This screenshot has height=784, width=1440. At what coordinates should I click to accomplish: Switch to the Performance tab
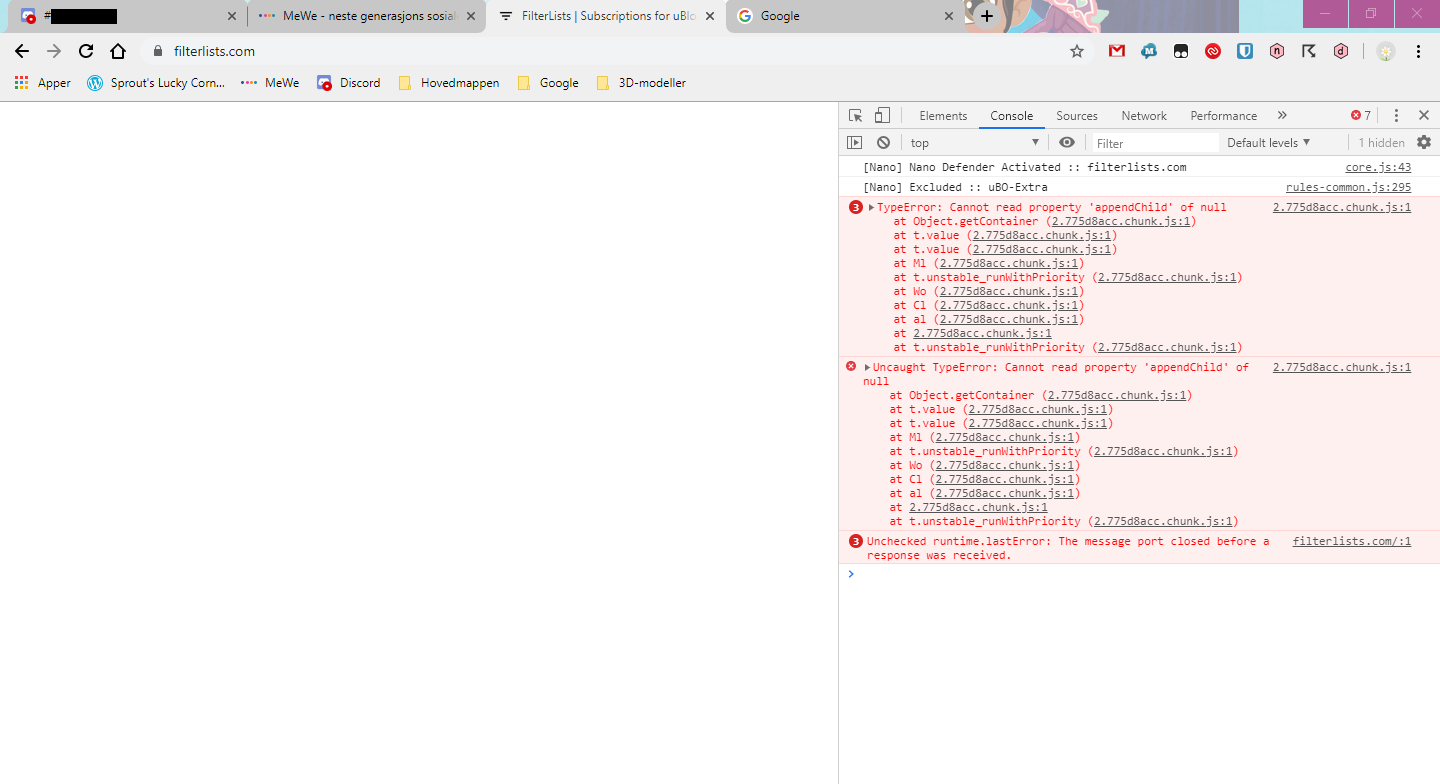point(1223,116)
